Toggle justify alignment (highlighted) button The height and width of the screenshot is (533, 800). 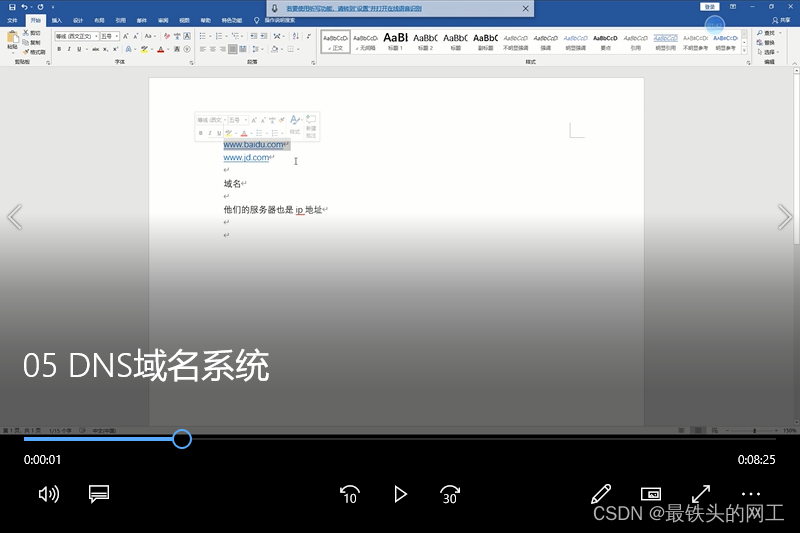coord(233,49)
